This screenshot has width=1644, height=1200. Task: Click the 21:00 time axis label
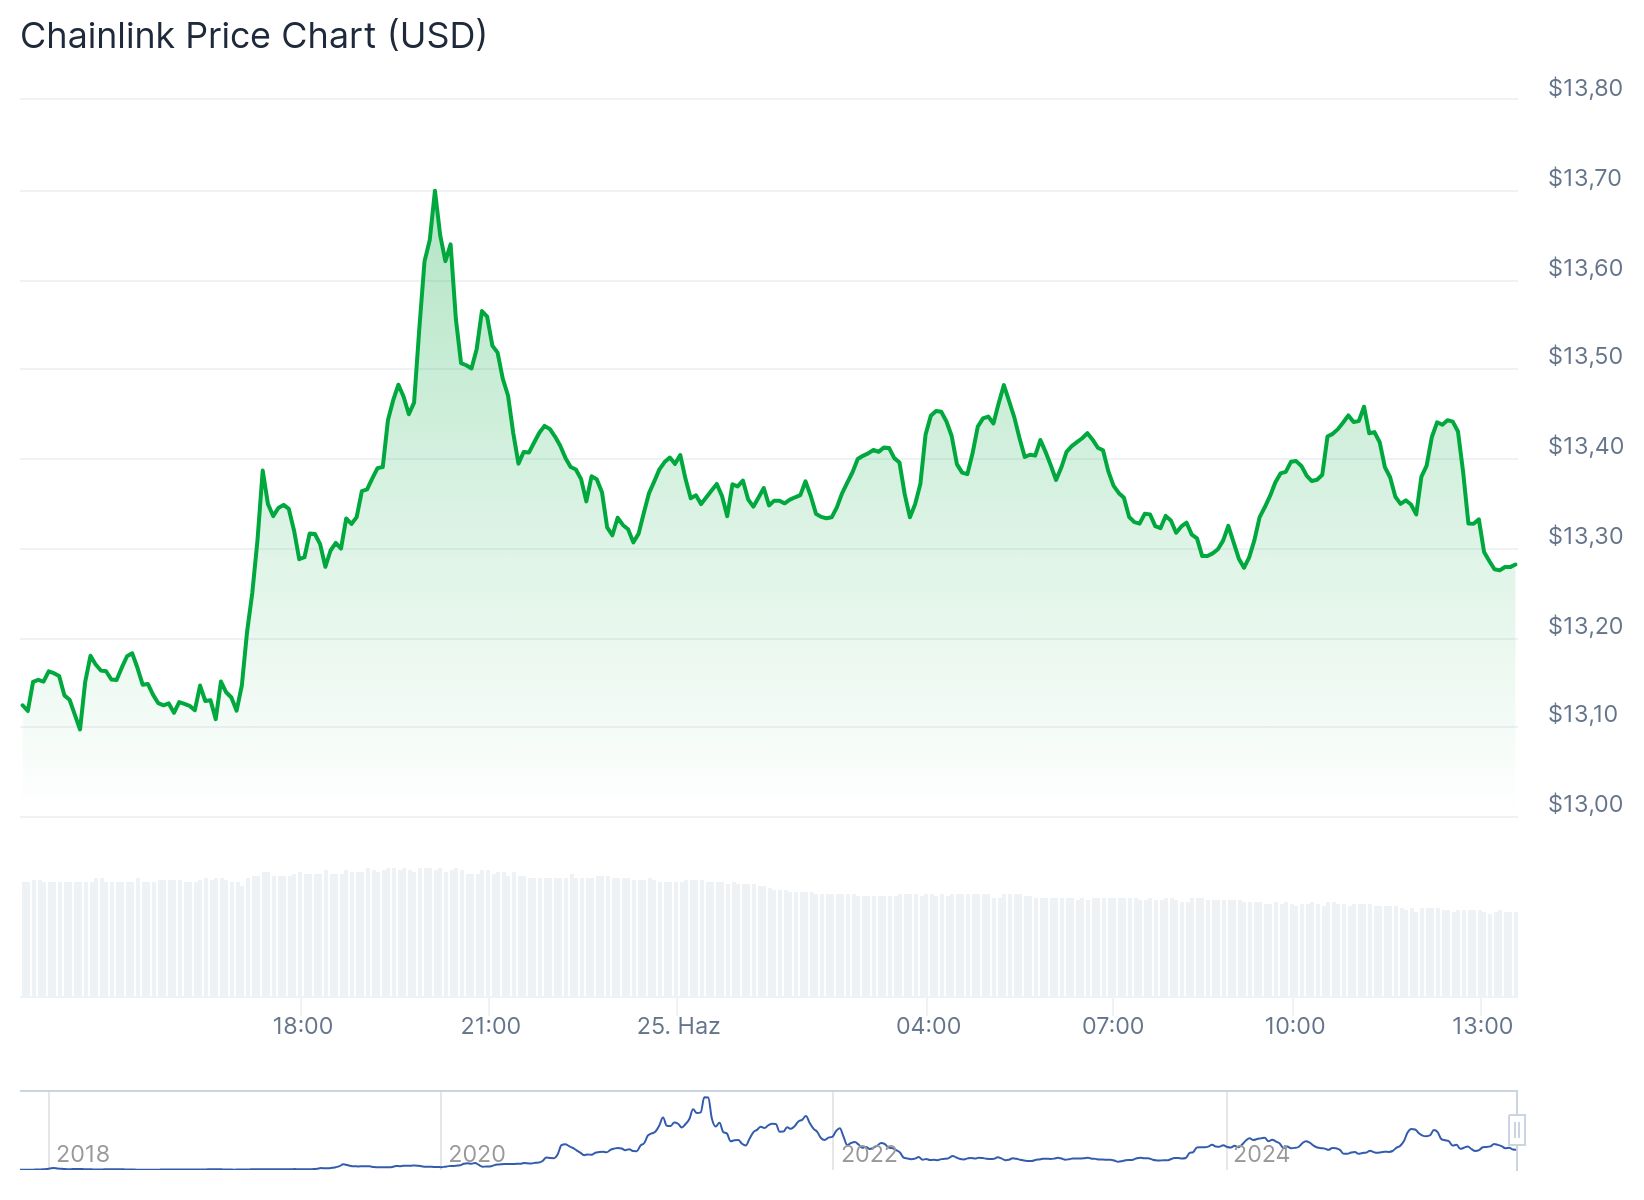pos(490,1026)
